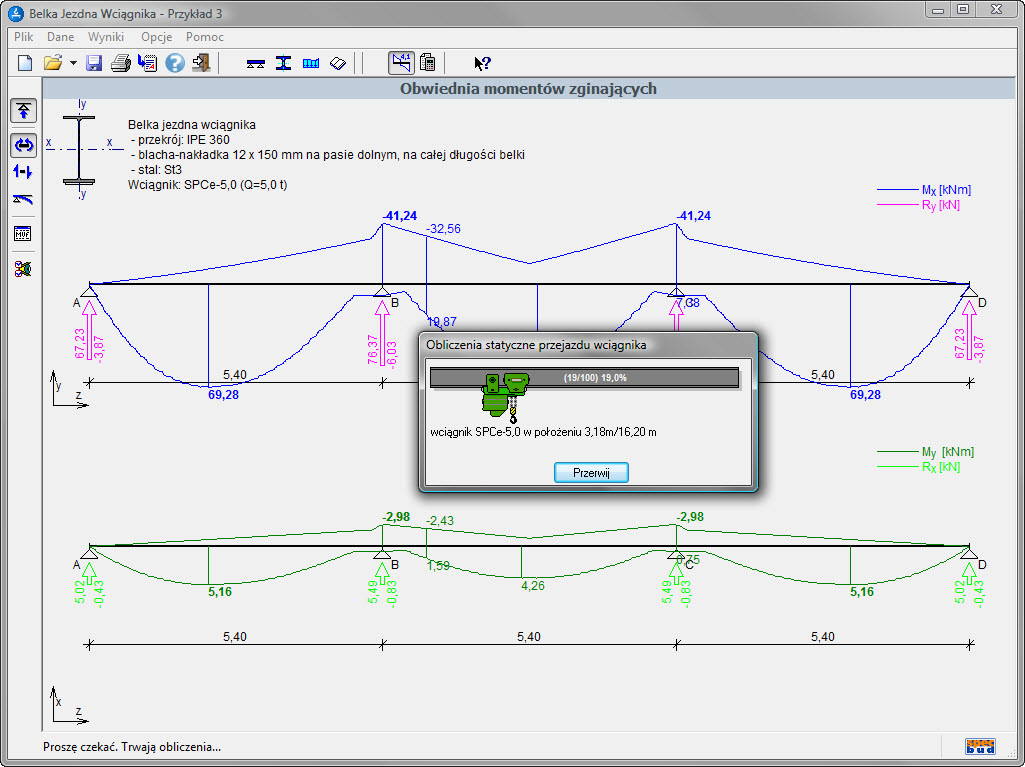Toggle the support reactions display button
This screenshot has height=767, width=1025.
(x=23, y=111)
